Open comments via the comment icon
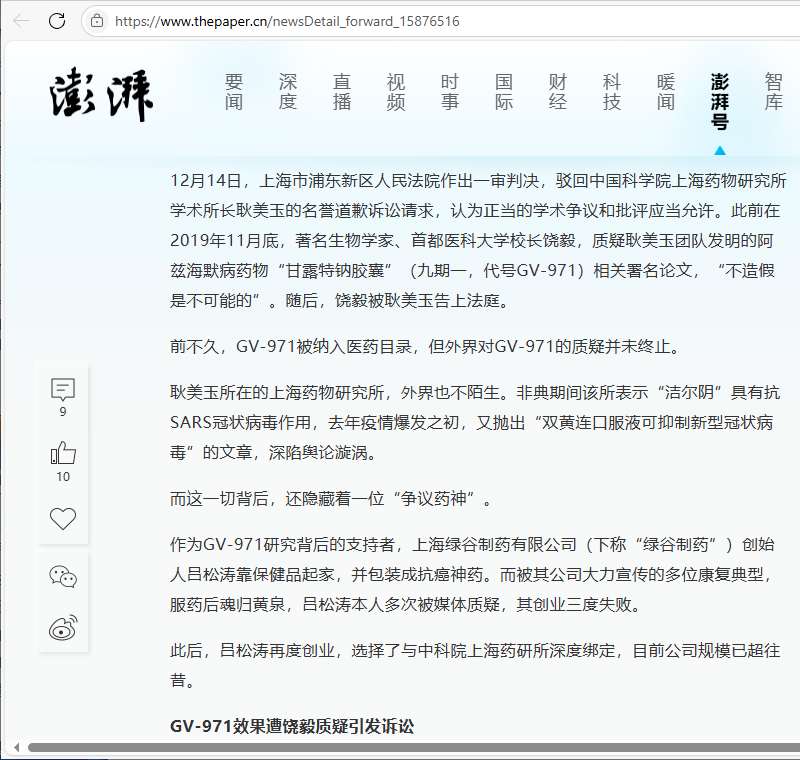800x760 pixels. click(63, 389)
